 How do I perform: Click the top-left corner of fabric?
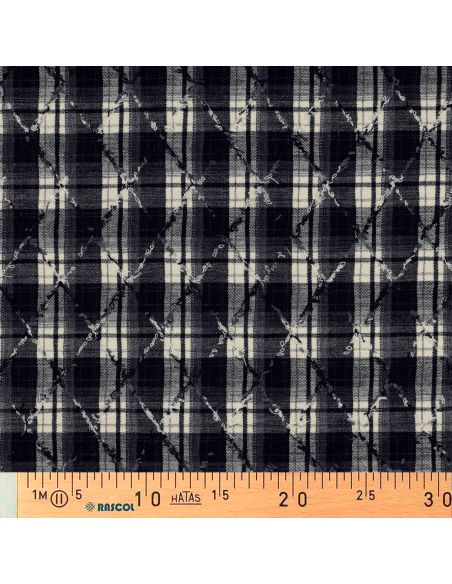[x=3, y=69]
